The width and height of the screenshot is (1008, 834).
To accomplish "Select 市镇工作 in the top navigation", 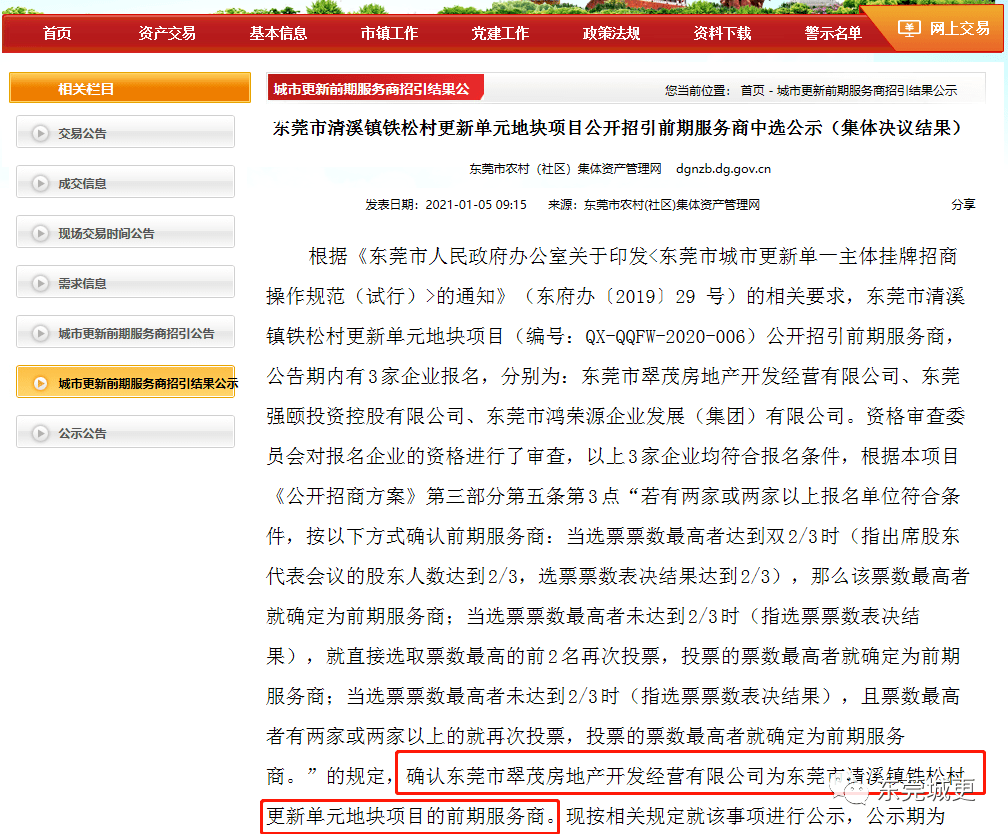I will [389, 33].
